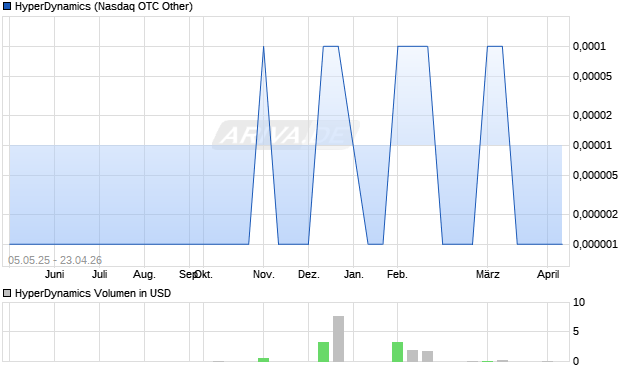
Task: Click the Aug. axis label
Action: [144, 274]
